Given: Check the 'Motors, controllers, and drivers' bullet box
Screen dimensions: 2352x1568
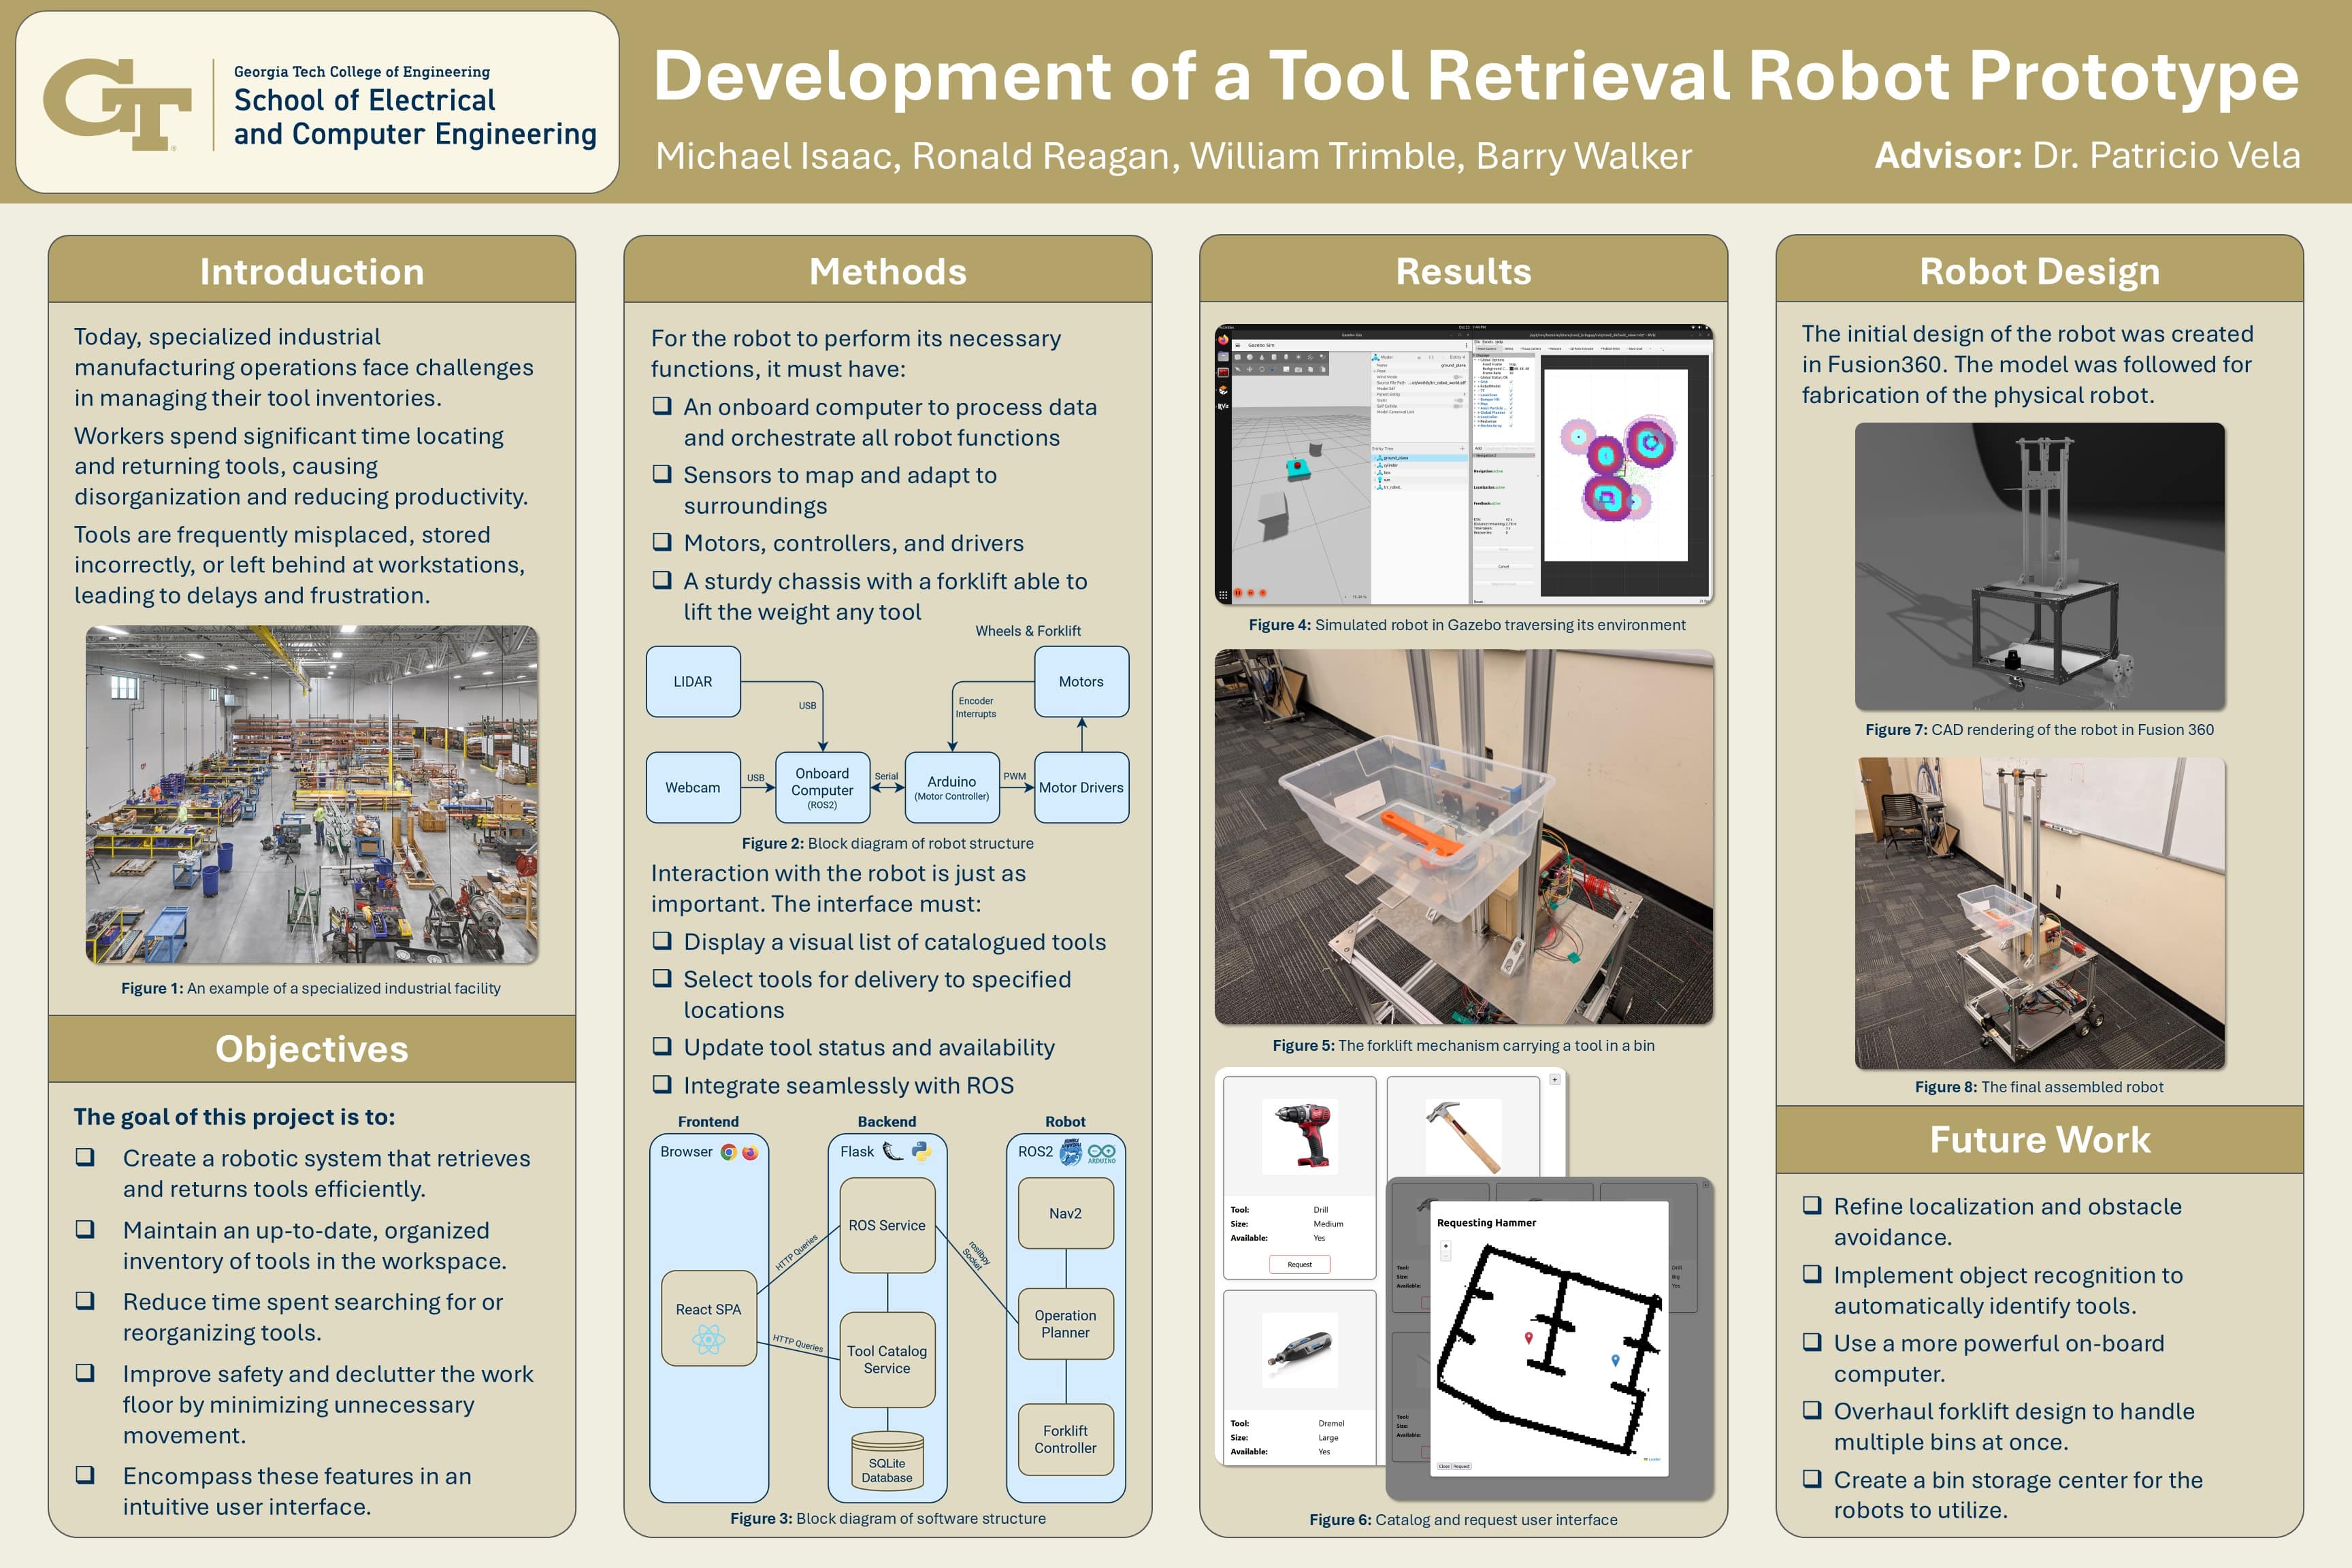Looking at the screenshot, I should [x=662, y=542].
